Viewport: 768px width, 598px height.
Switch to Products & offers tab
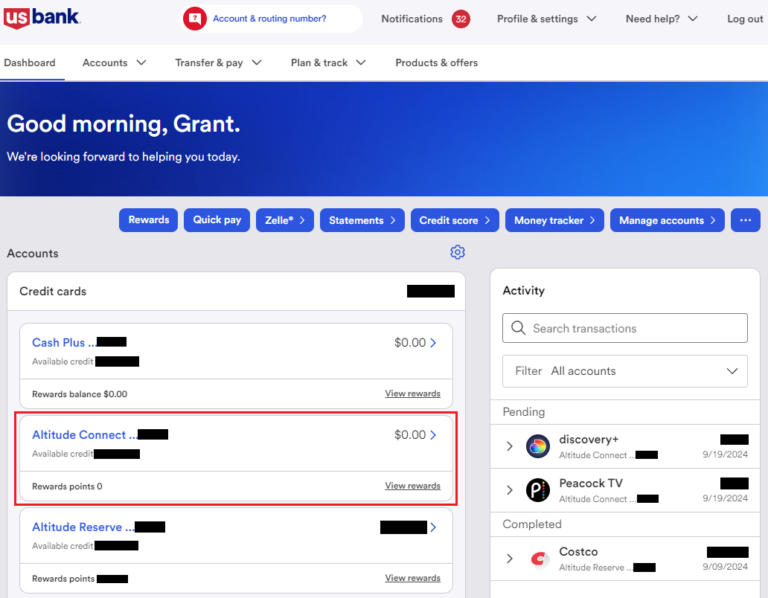pyautogui.click(x=436, y=63)
